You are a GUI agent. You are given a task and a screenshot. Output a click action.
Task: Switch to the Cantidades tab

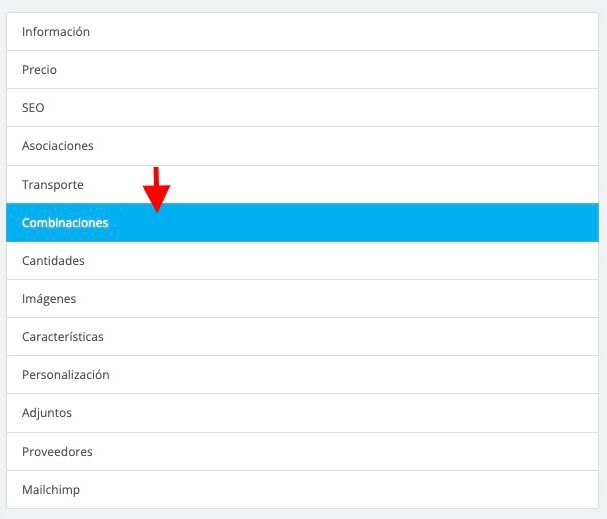[x=302, y=261]
